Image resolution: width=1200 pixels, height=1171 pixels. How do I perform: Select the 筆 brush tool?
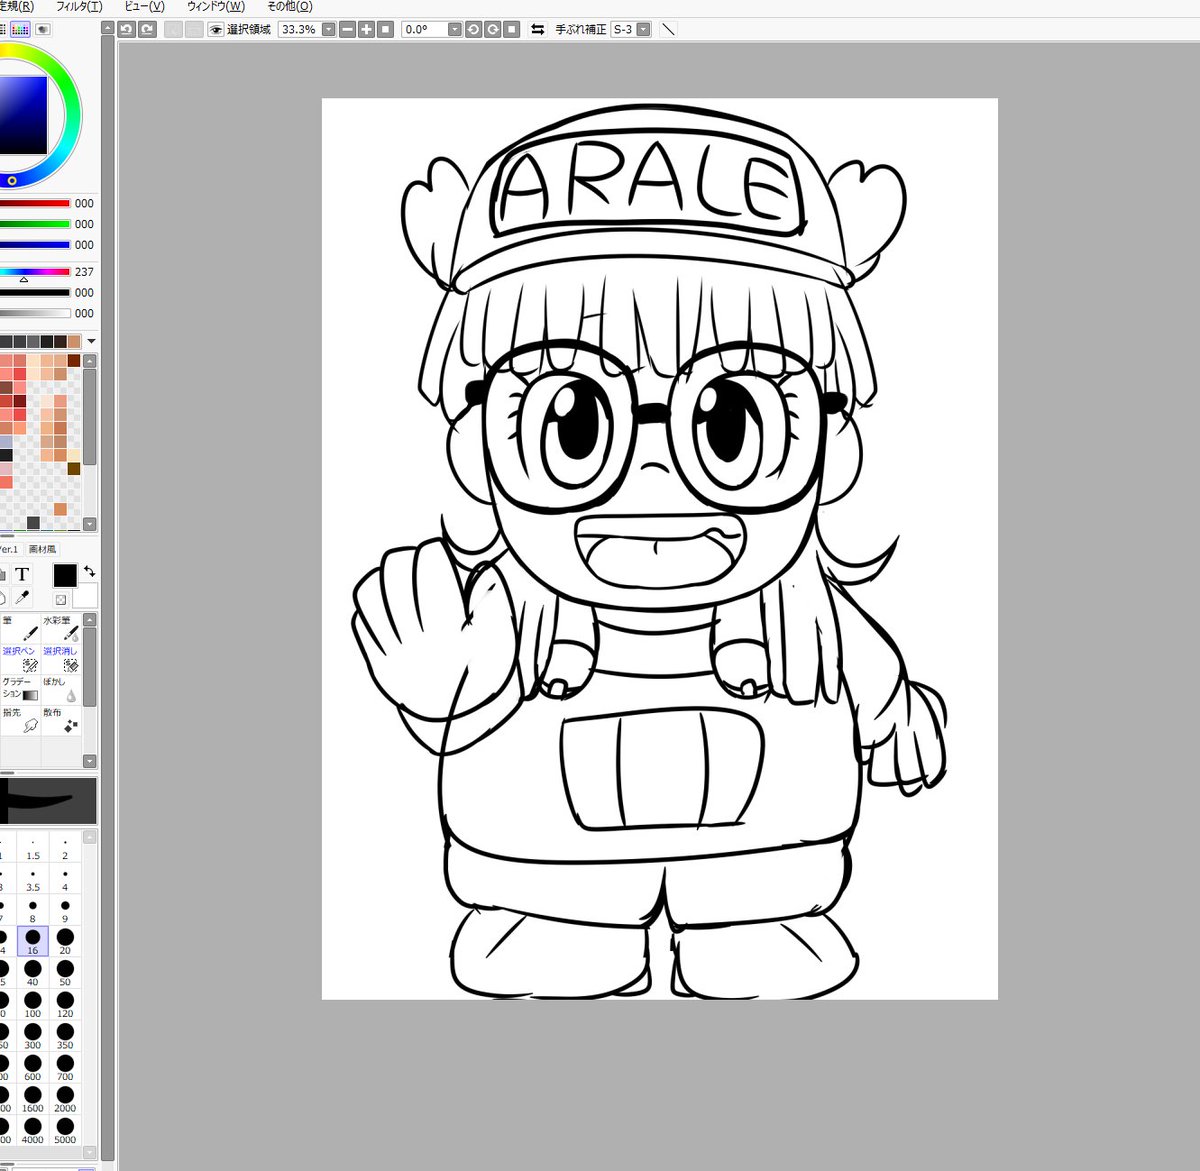(19, 628)
